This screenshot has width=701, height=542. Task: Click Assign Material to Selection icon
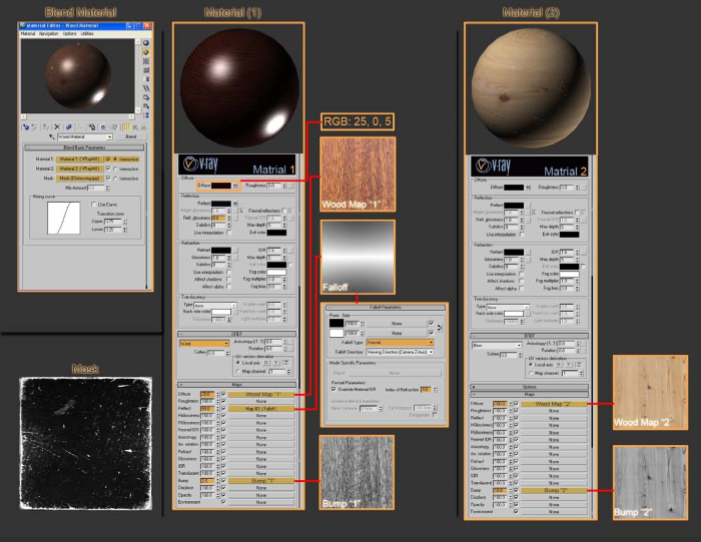point(46,127)
